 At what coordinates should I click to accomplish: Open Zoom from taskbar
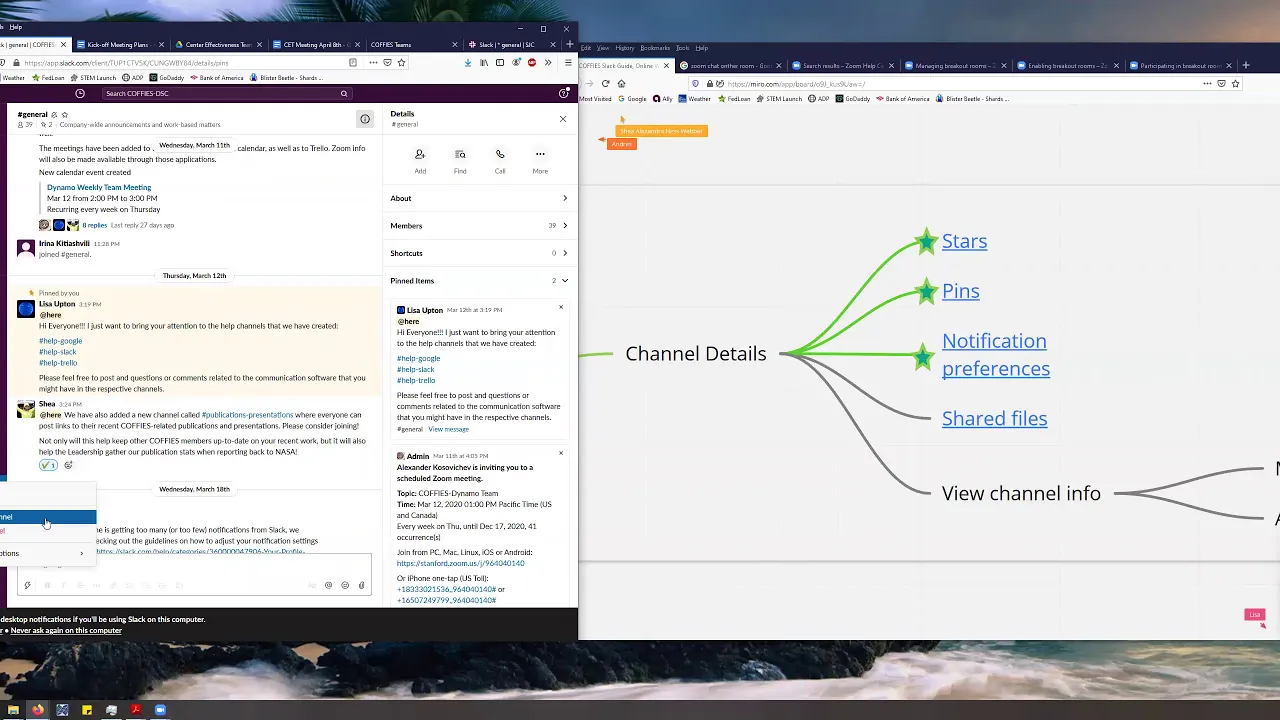[160, 710]
